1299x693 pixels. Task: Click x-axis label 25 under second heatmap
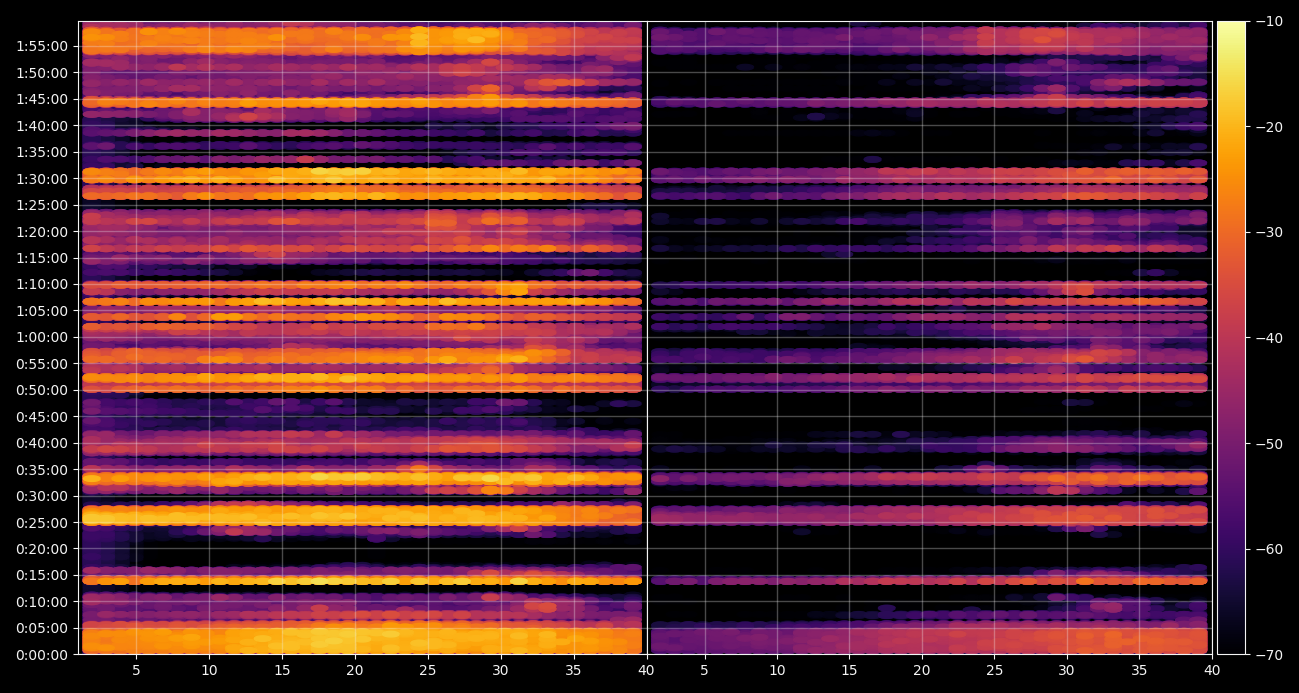click(994, 670)
